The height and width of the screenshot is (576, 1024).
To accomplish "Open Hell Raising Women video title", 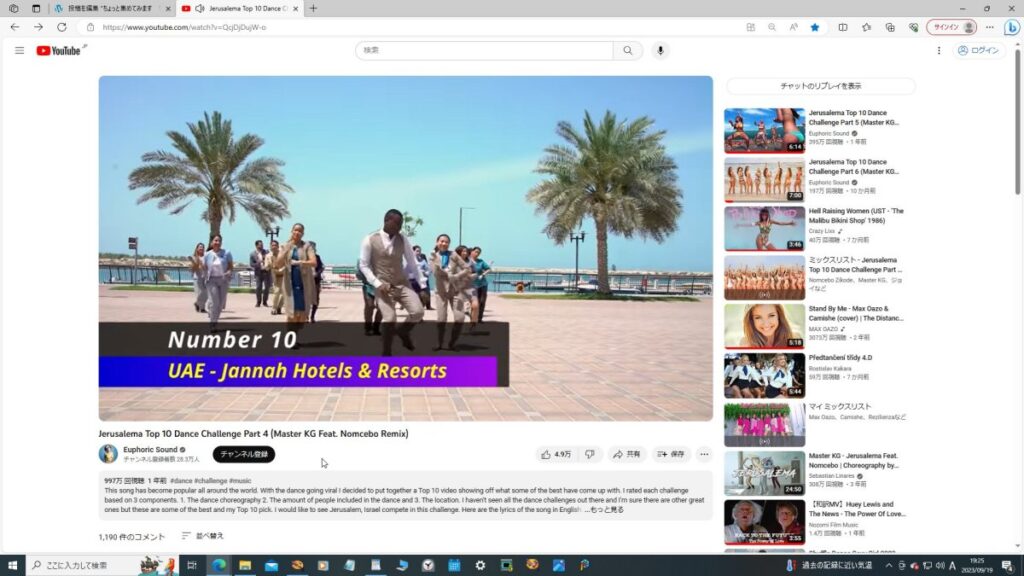I will [x=856, y=216].
